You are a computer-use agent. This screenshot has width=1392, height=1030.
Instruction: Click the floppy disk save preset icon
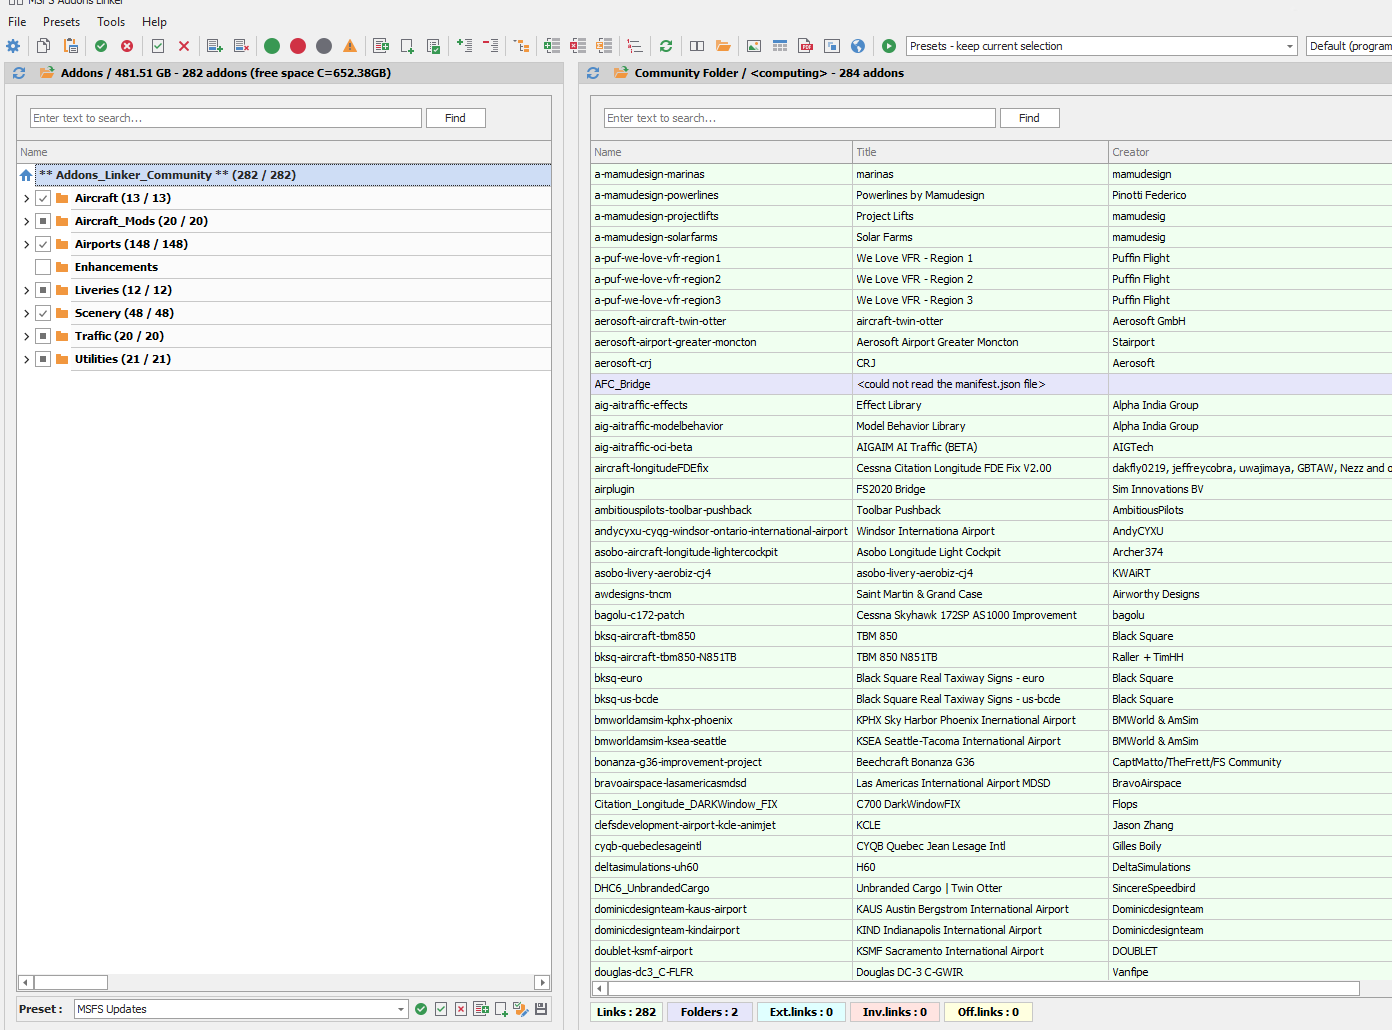(541, 1009)
